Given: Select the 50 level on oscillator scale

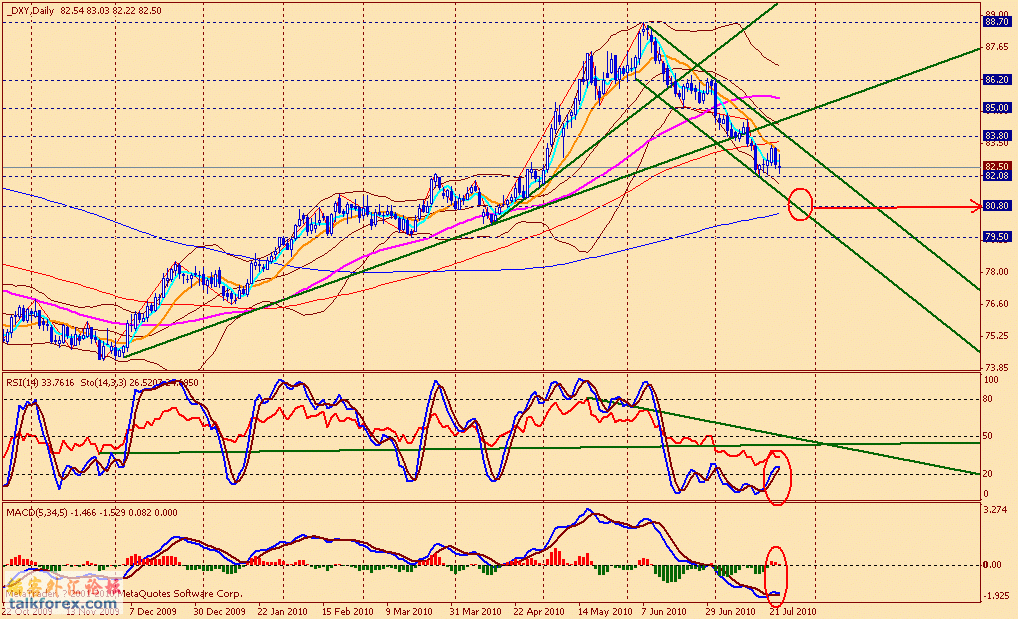Looking at the screenshot, I should coord(987,436).
